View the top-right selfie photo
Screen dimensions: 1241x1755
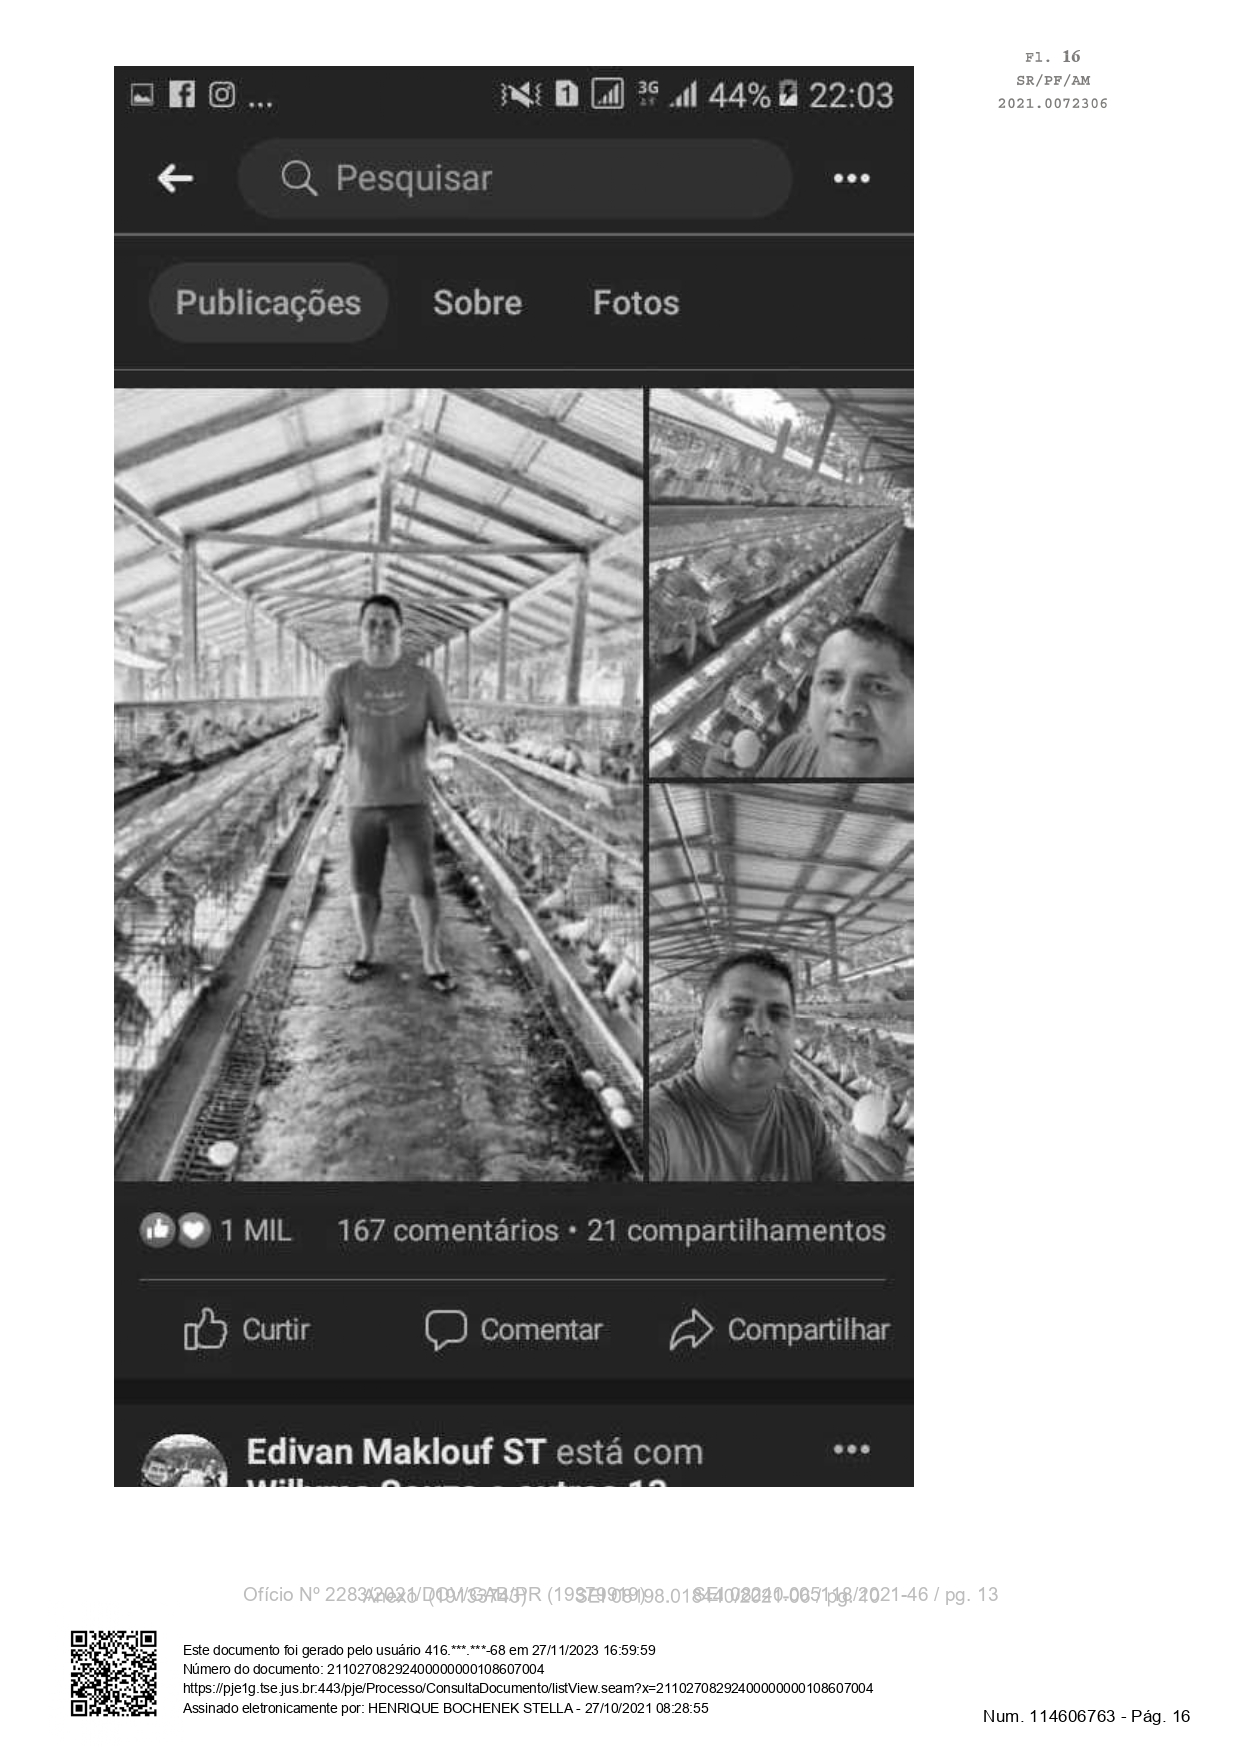(x=781, y=583)
